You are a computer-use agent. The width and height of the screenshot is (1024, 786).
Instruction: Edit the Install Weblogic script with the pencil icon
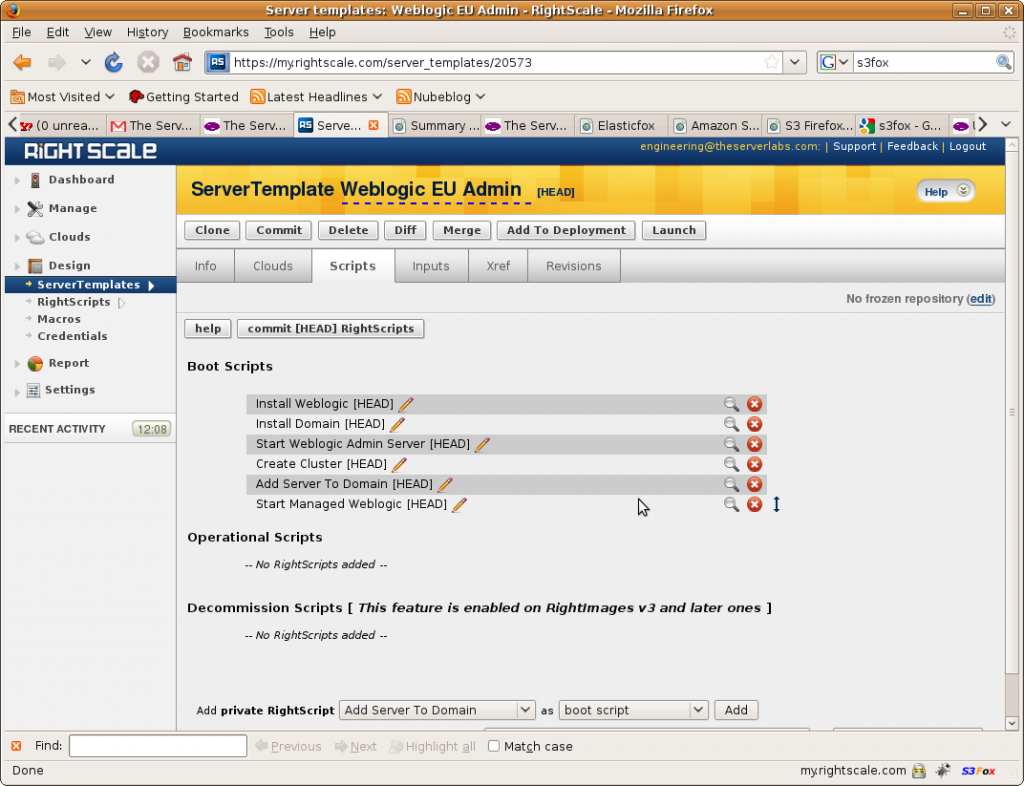click(405, 403)
